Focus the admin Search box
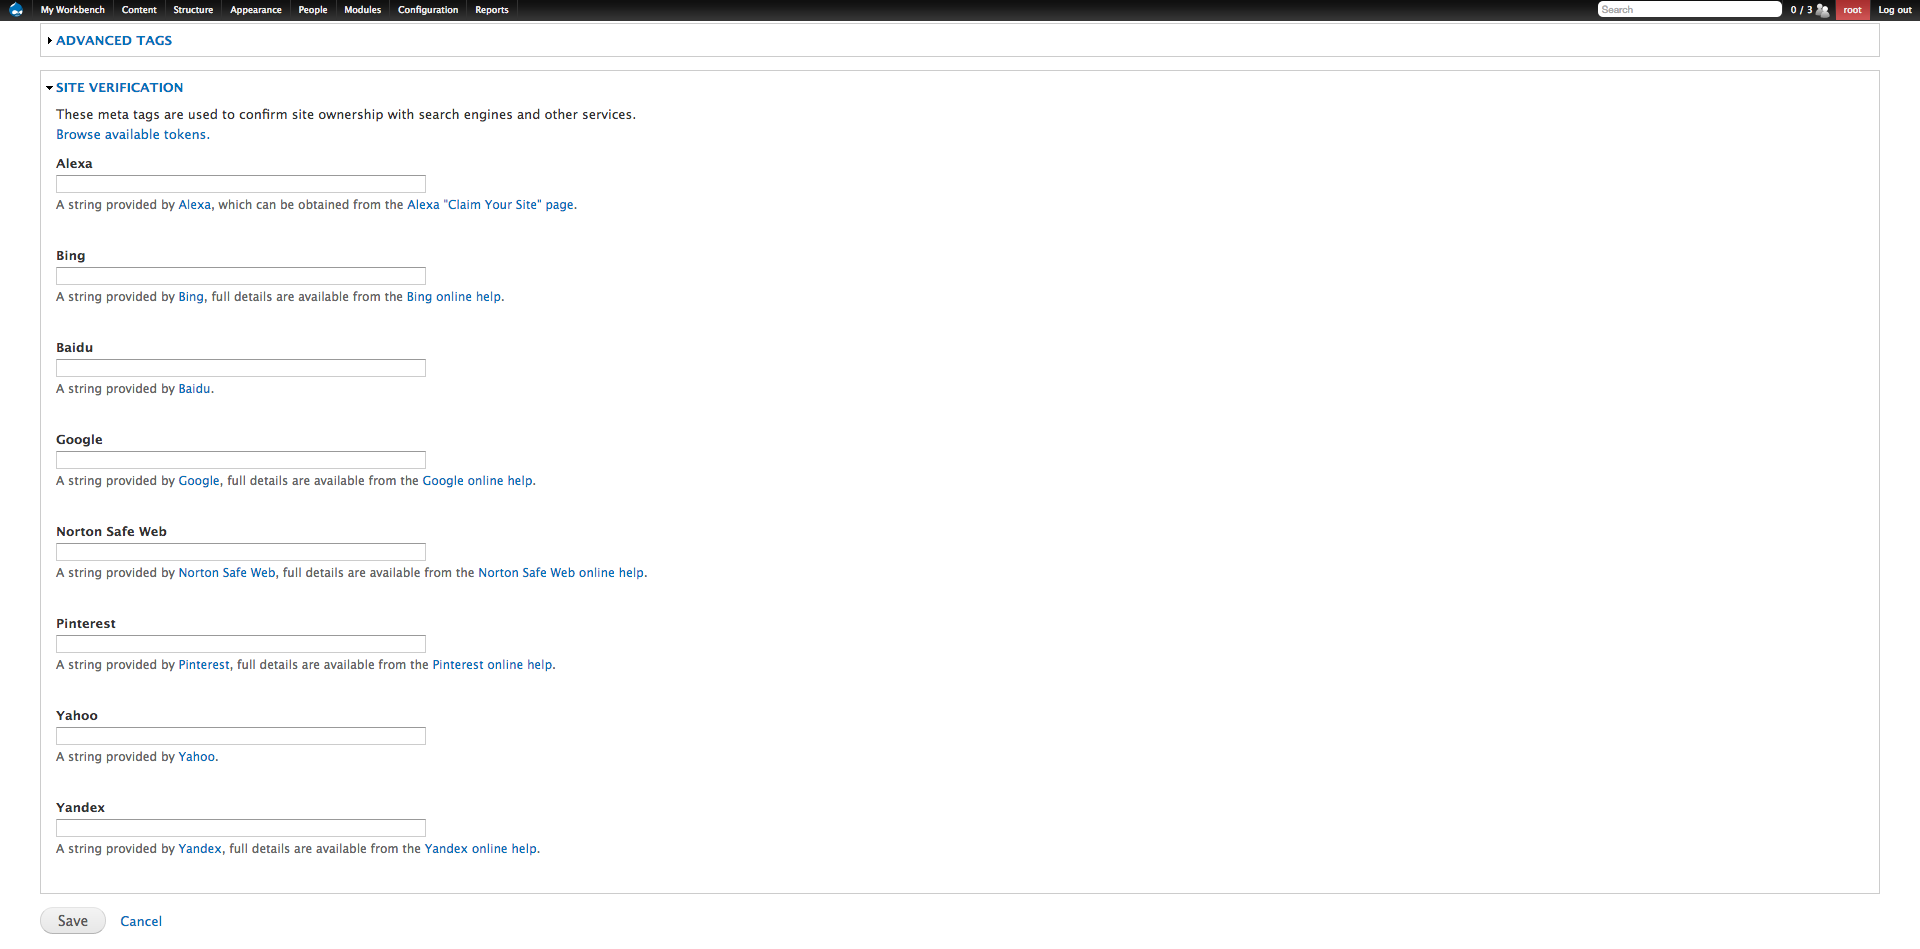This screenshot has height=949, width=1920. [1689, 10]
